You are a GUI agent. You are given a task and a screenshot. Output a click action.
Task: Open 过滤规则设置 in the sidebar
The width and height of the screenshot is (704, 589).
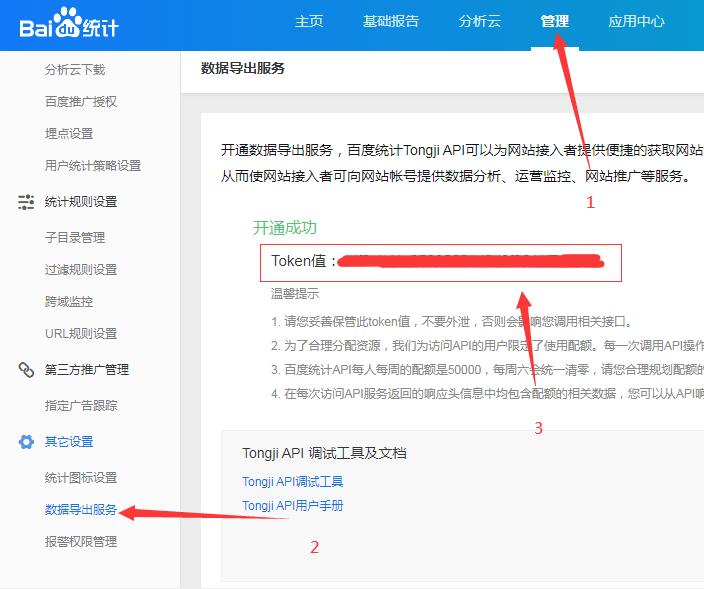point(81,270)
